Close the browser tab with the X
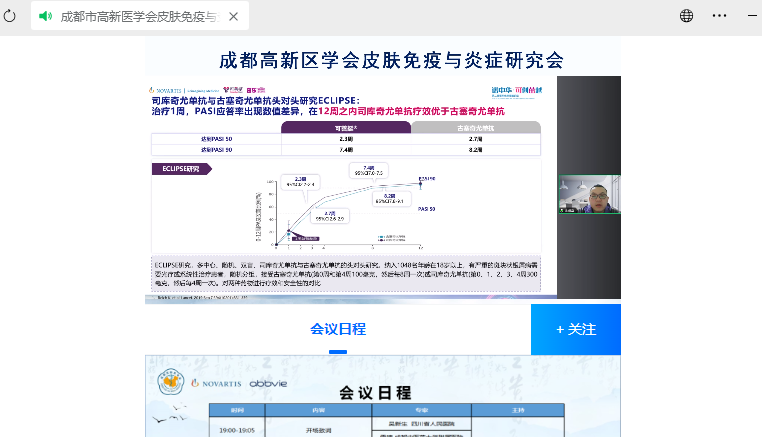762x437 pixels. coord(233,16)
